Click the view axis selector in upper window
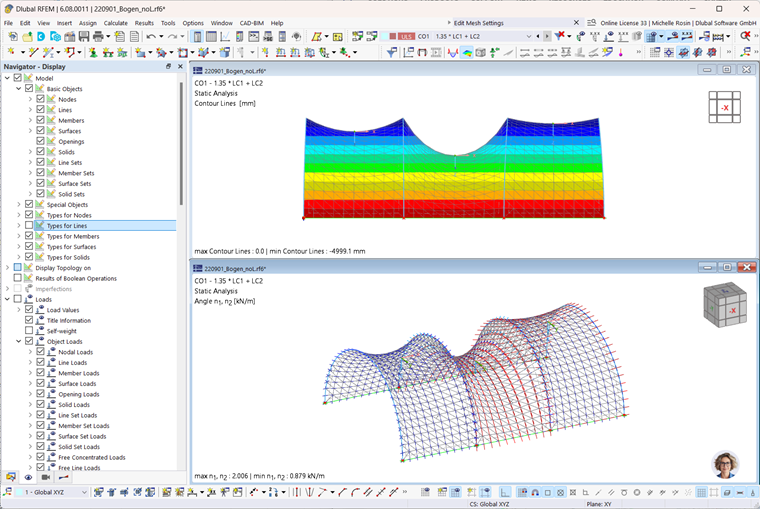Viewport: 760px width, 509px height. coord(725,107)
